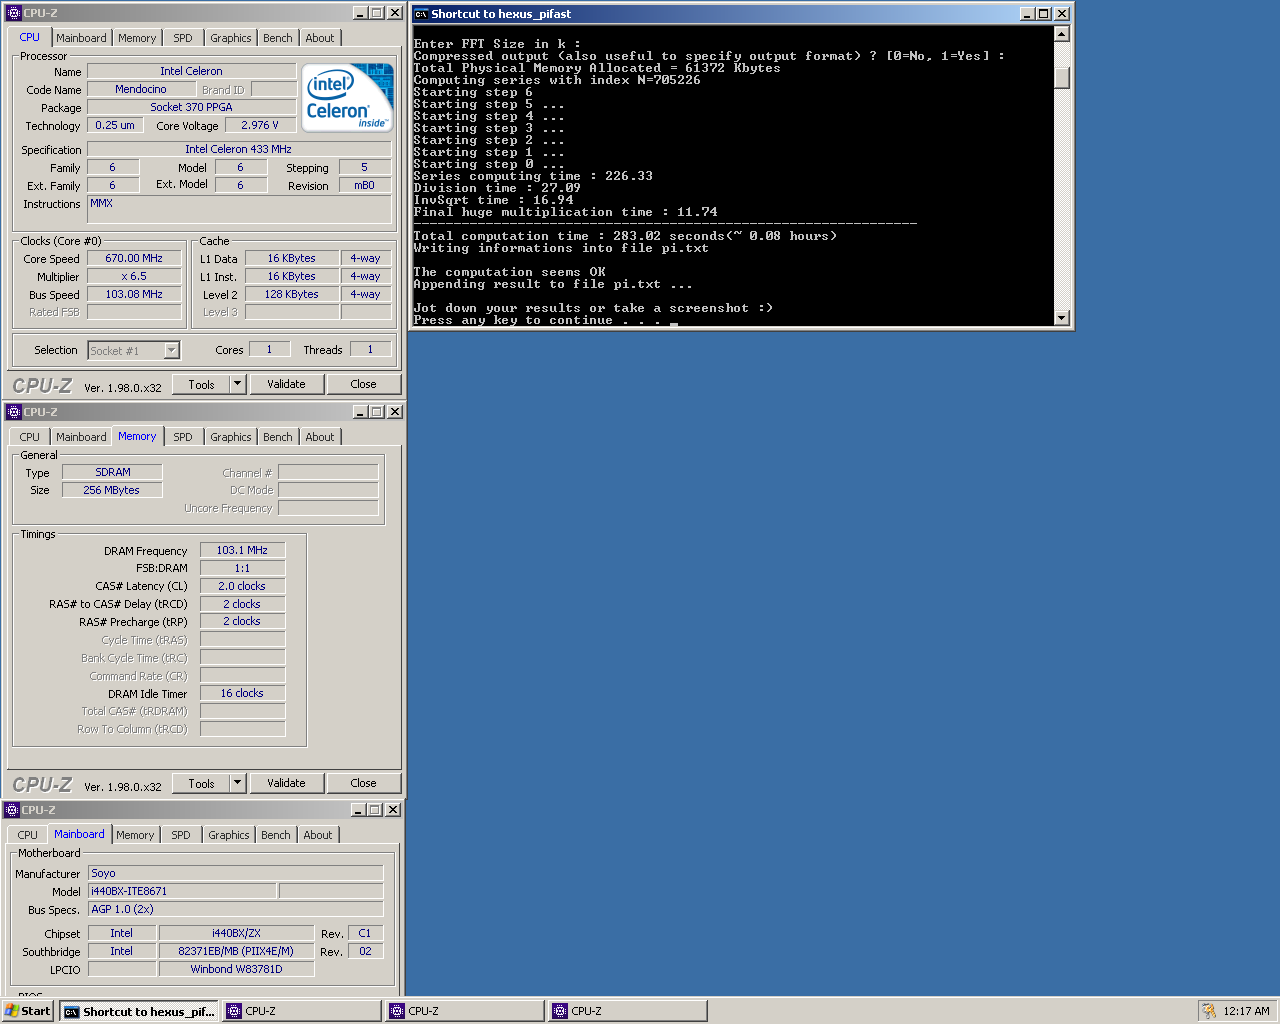The image size is (1280, 1024).
Task: Click the i440BX-ITE8671 model value
Action: coord(182,891)
